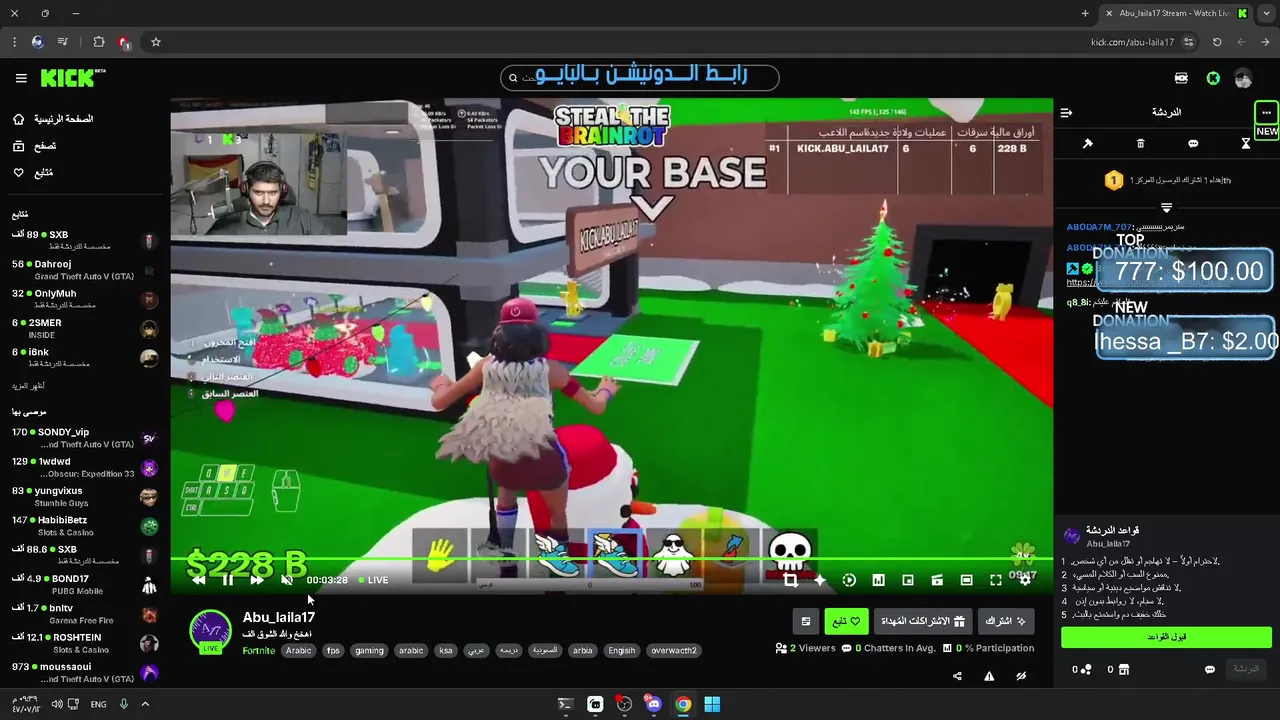Select the fps tag

tap(333, 650)
